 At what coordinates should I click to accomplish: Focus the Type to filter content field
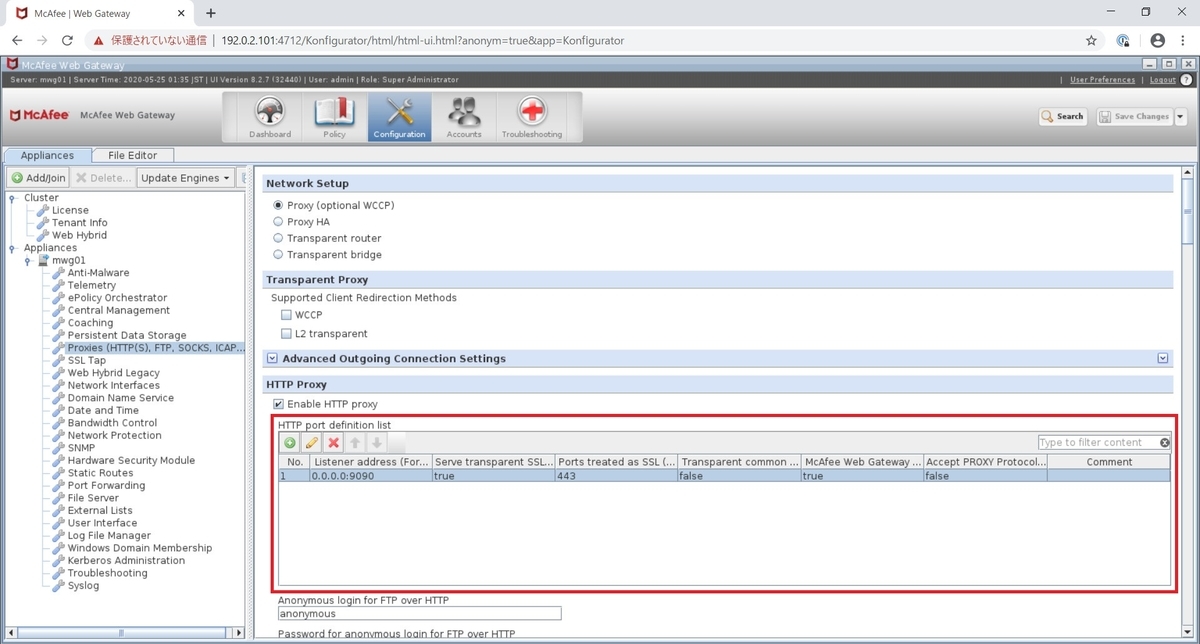(x=1097, y=443)
